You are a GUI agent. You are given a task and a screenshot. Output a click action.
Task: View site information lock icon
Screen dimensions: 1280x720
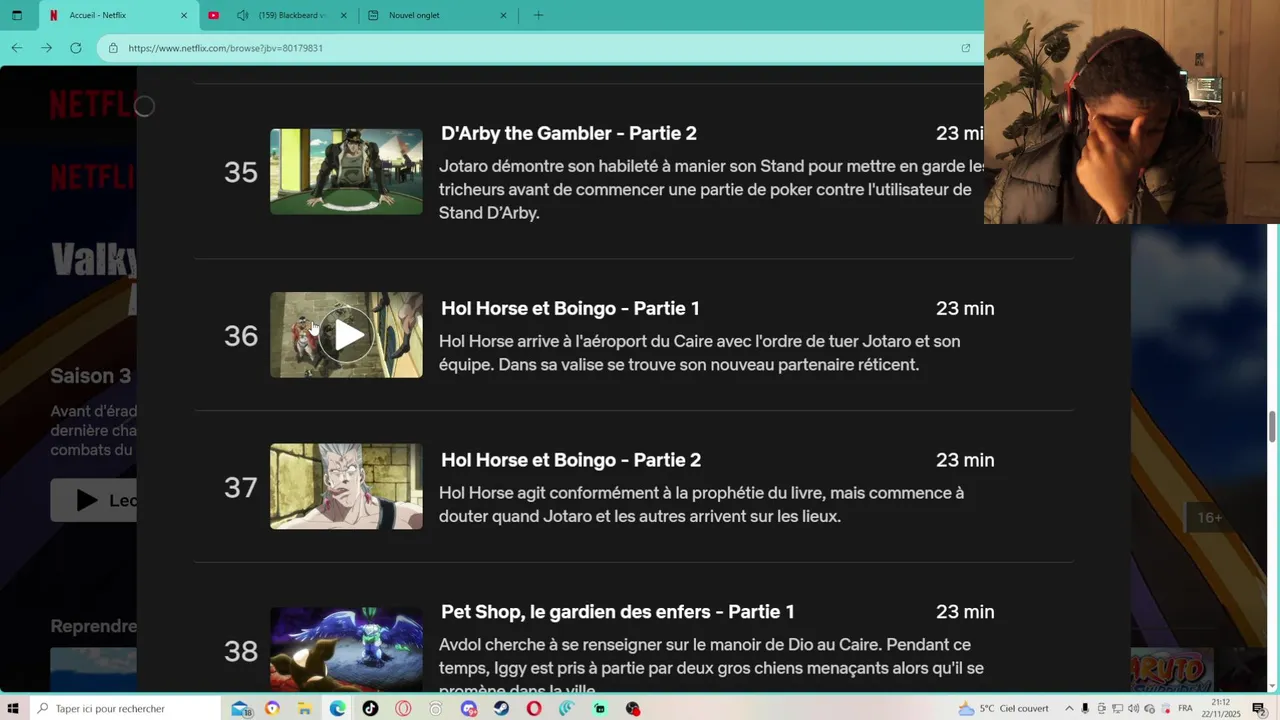(113, 48)
